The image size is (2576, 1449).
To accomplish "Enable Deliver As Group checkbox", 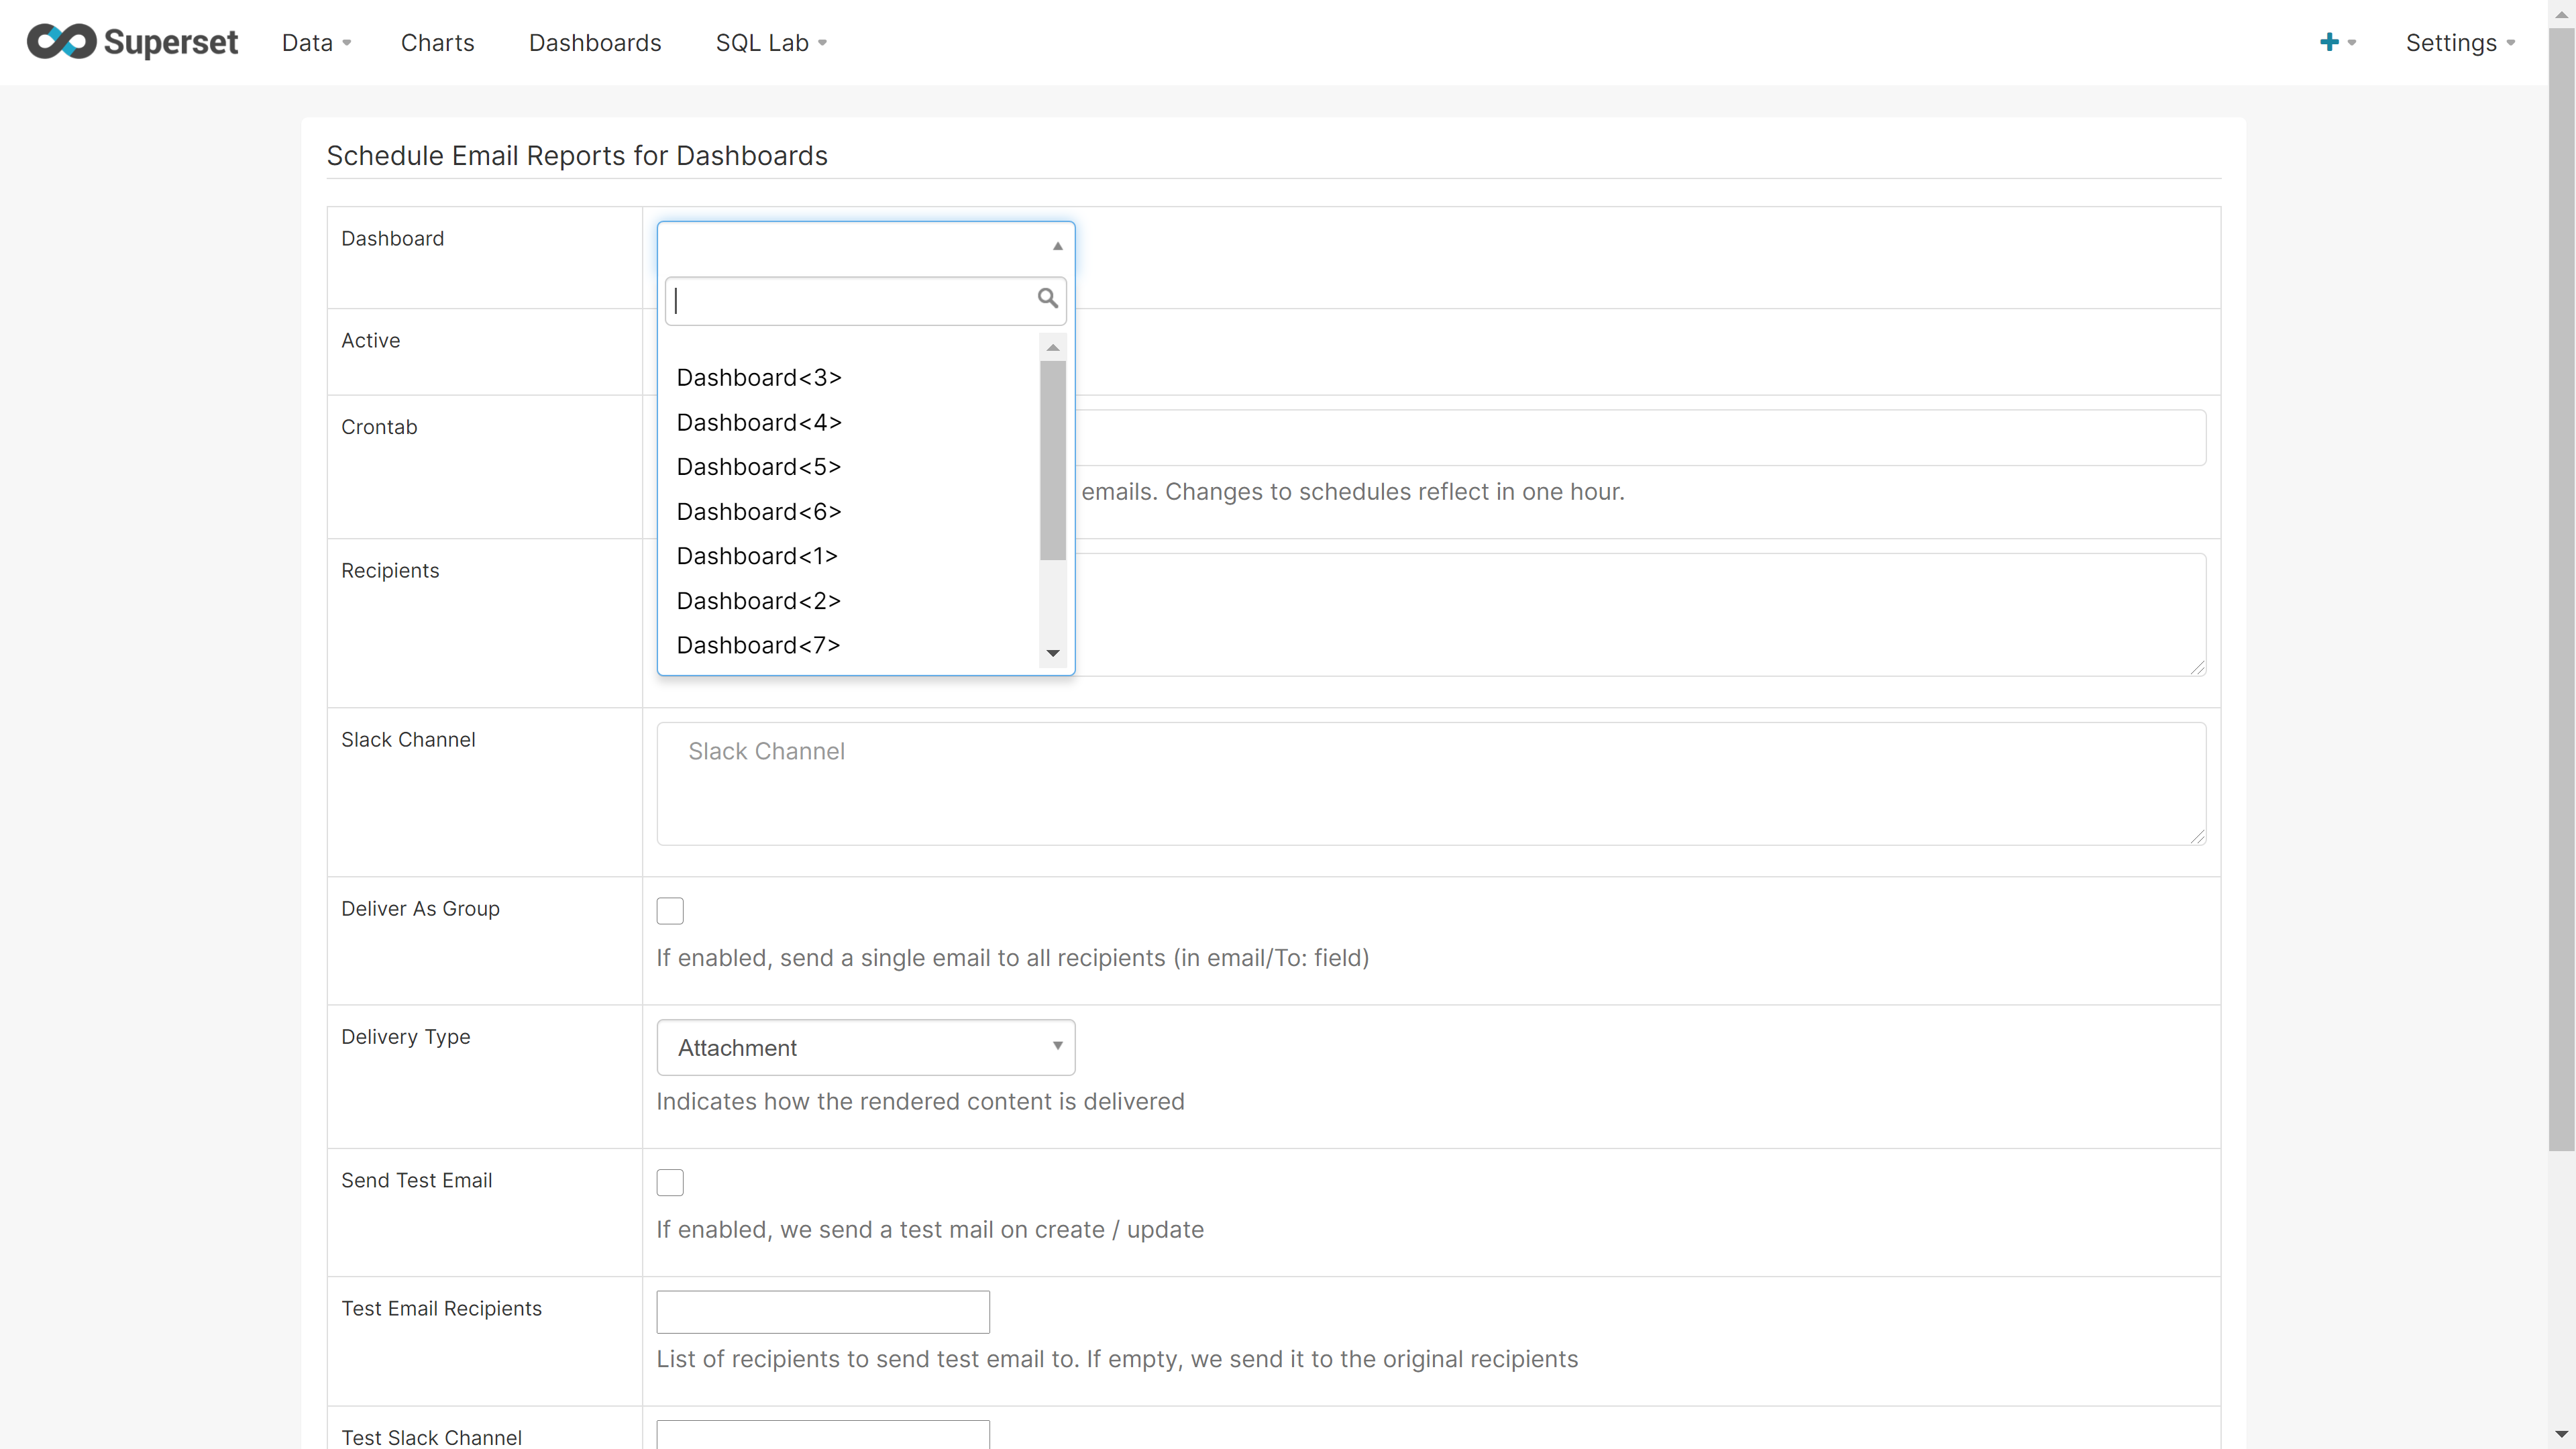I will pyautogui.click(x=670, y=911).
